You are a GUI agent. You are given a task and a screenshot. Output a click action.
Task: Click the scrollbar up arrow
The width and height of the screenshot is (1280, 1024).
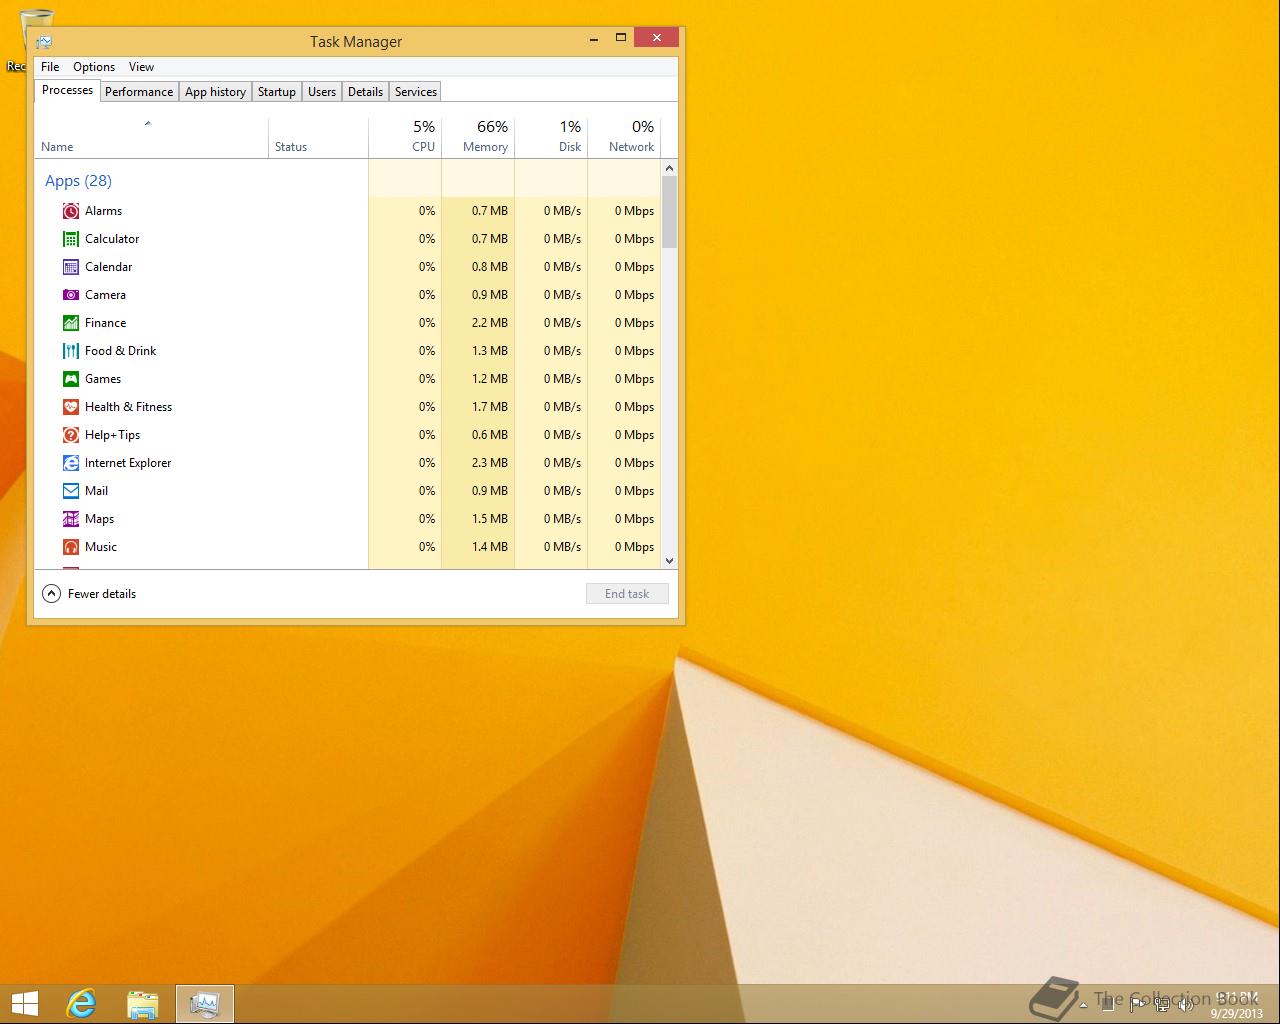670,168
